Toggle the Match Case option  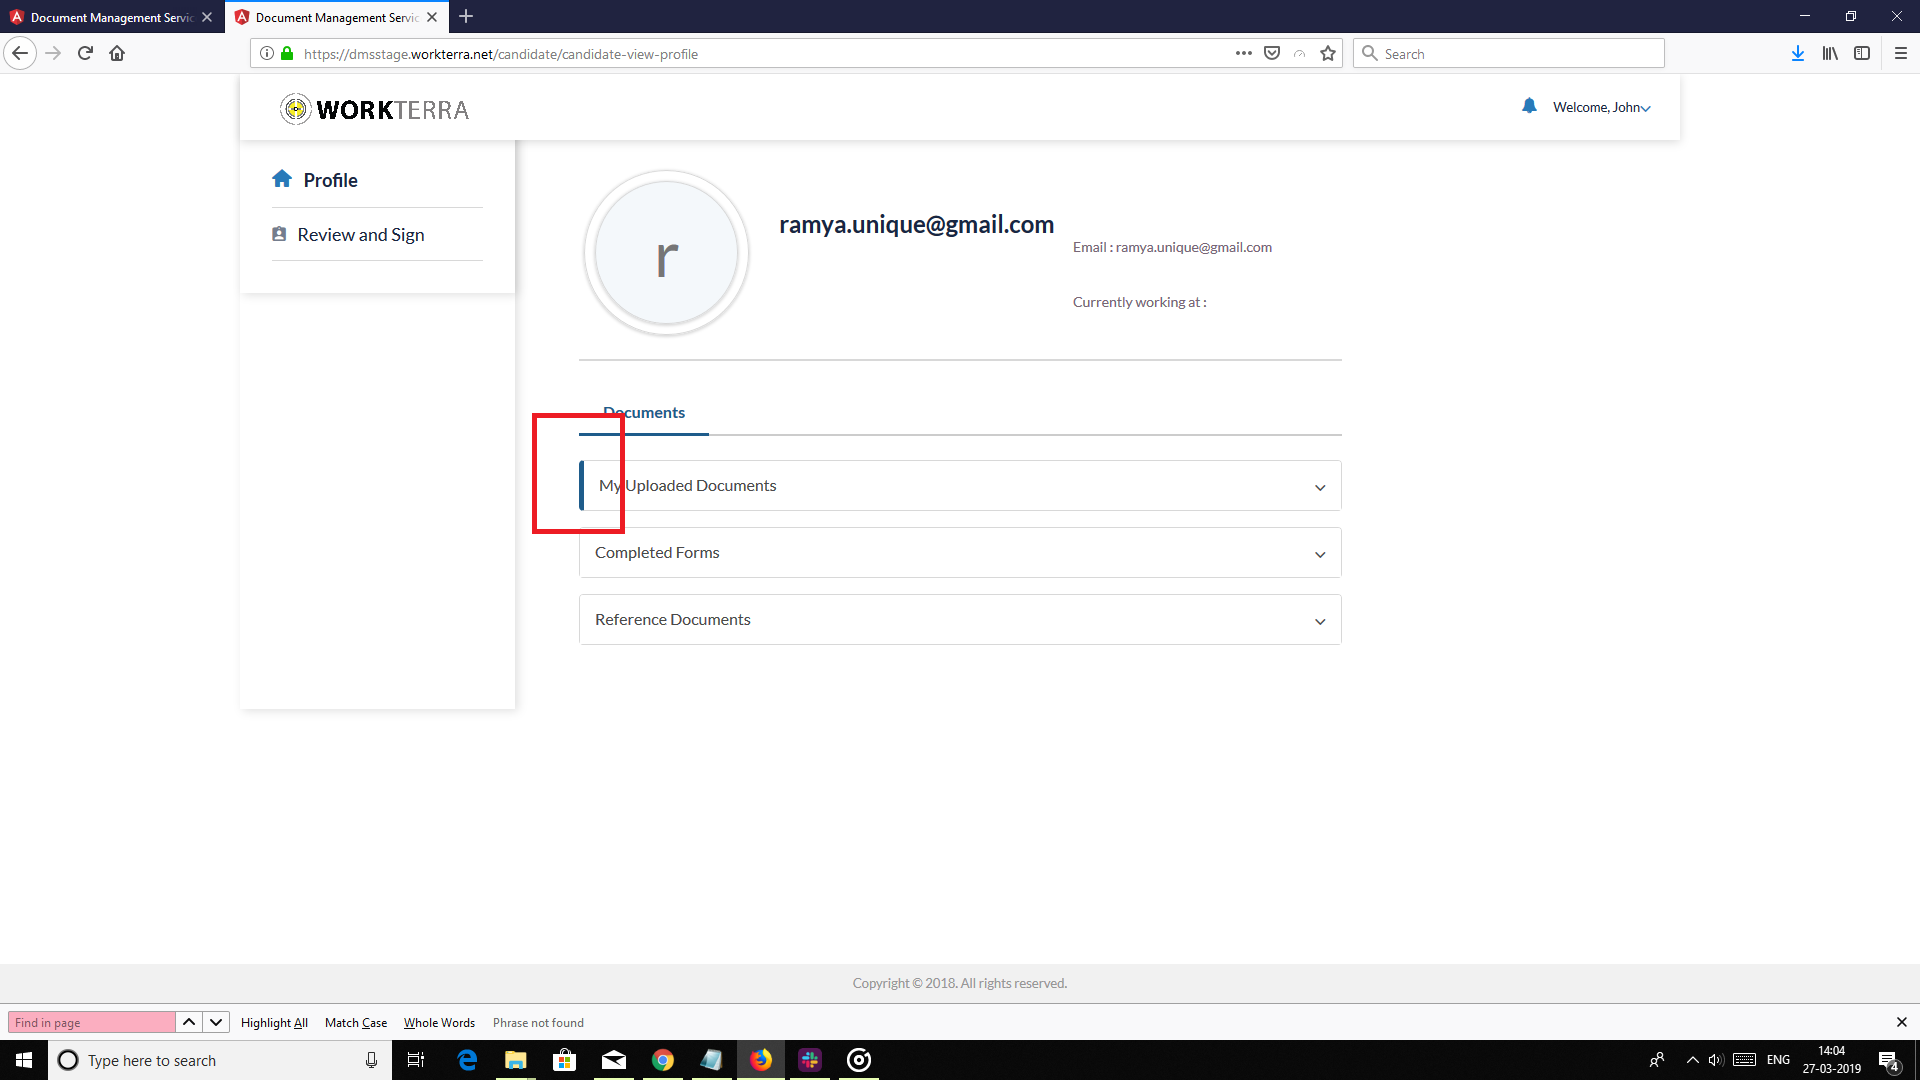click(355, 1022)
